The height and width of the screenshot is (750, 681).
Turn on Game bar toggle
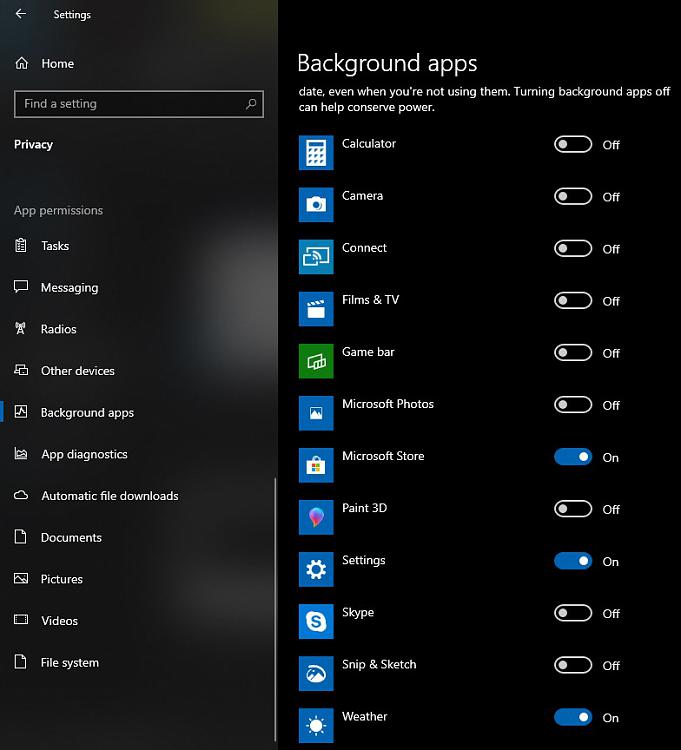(x=573, y=353)
